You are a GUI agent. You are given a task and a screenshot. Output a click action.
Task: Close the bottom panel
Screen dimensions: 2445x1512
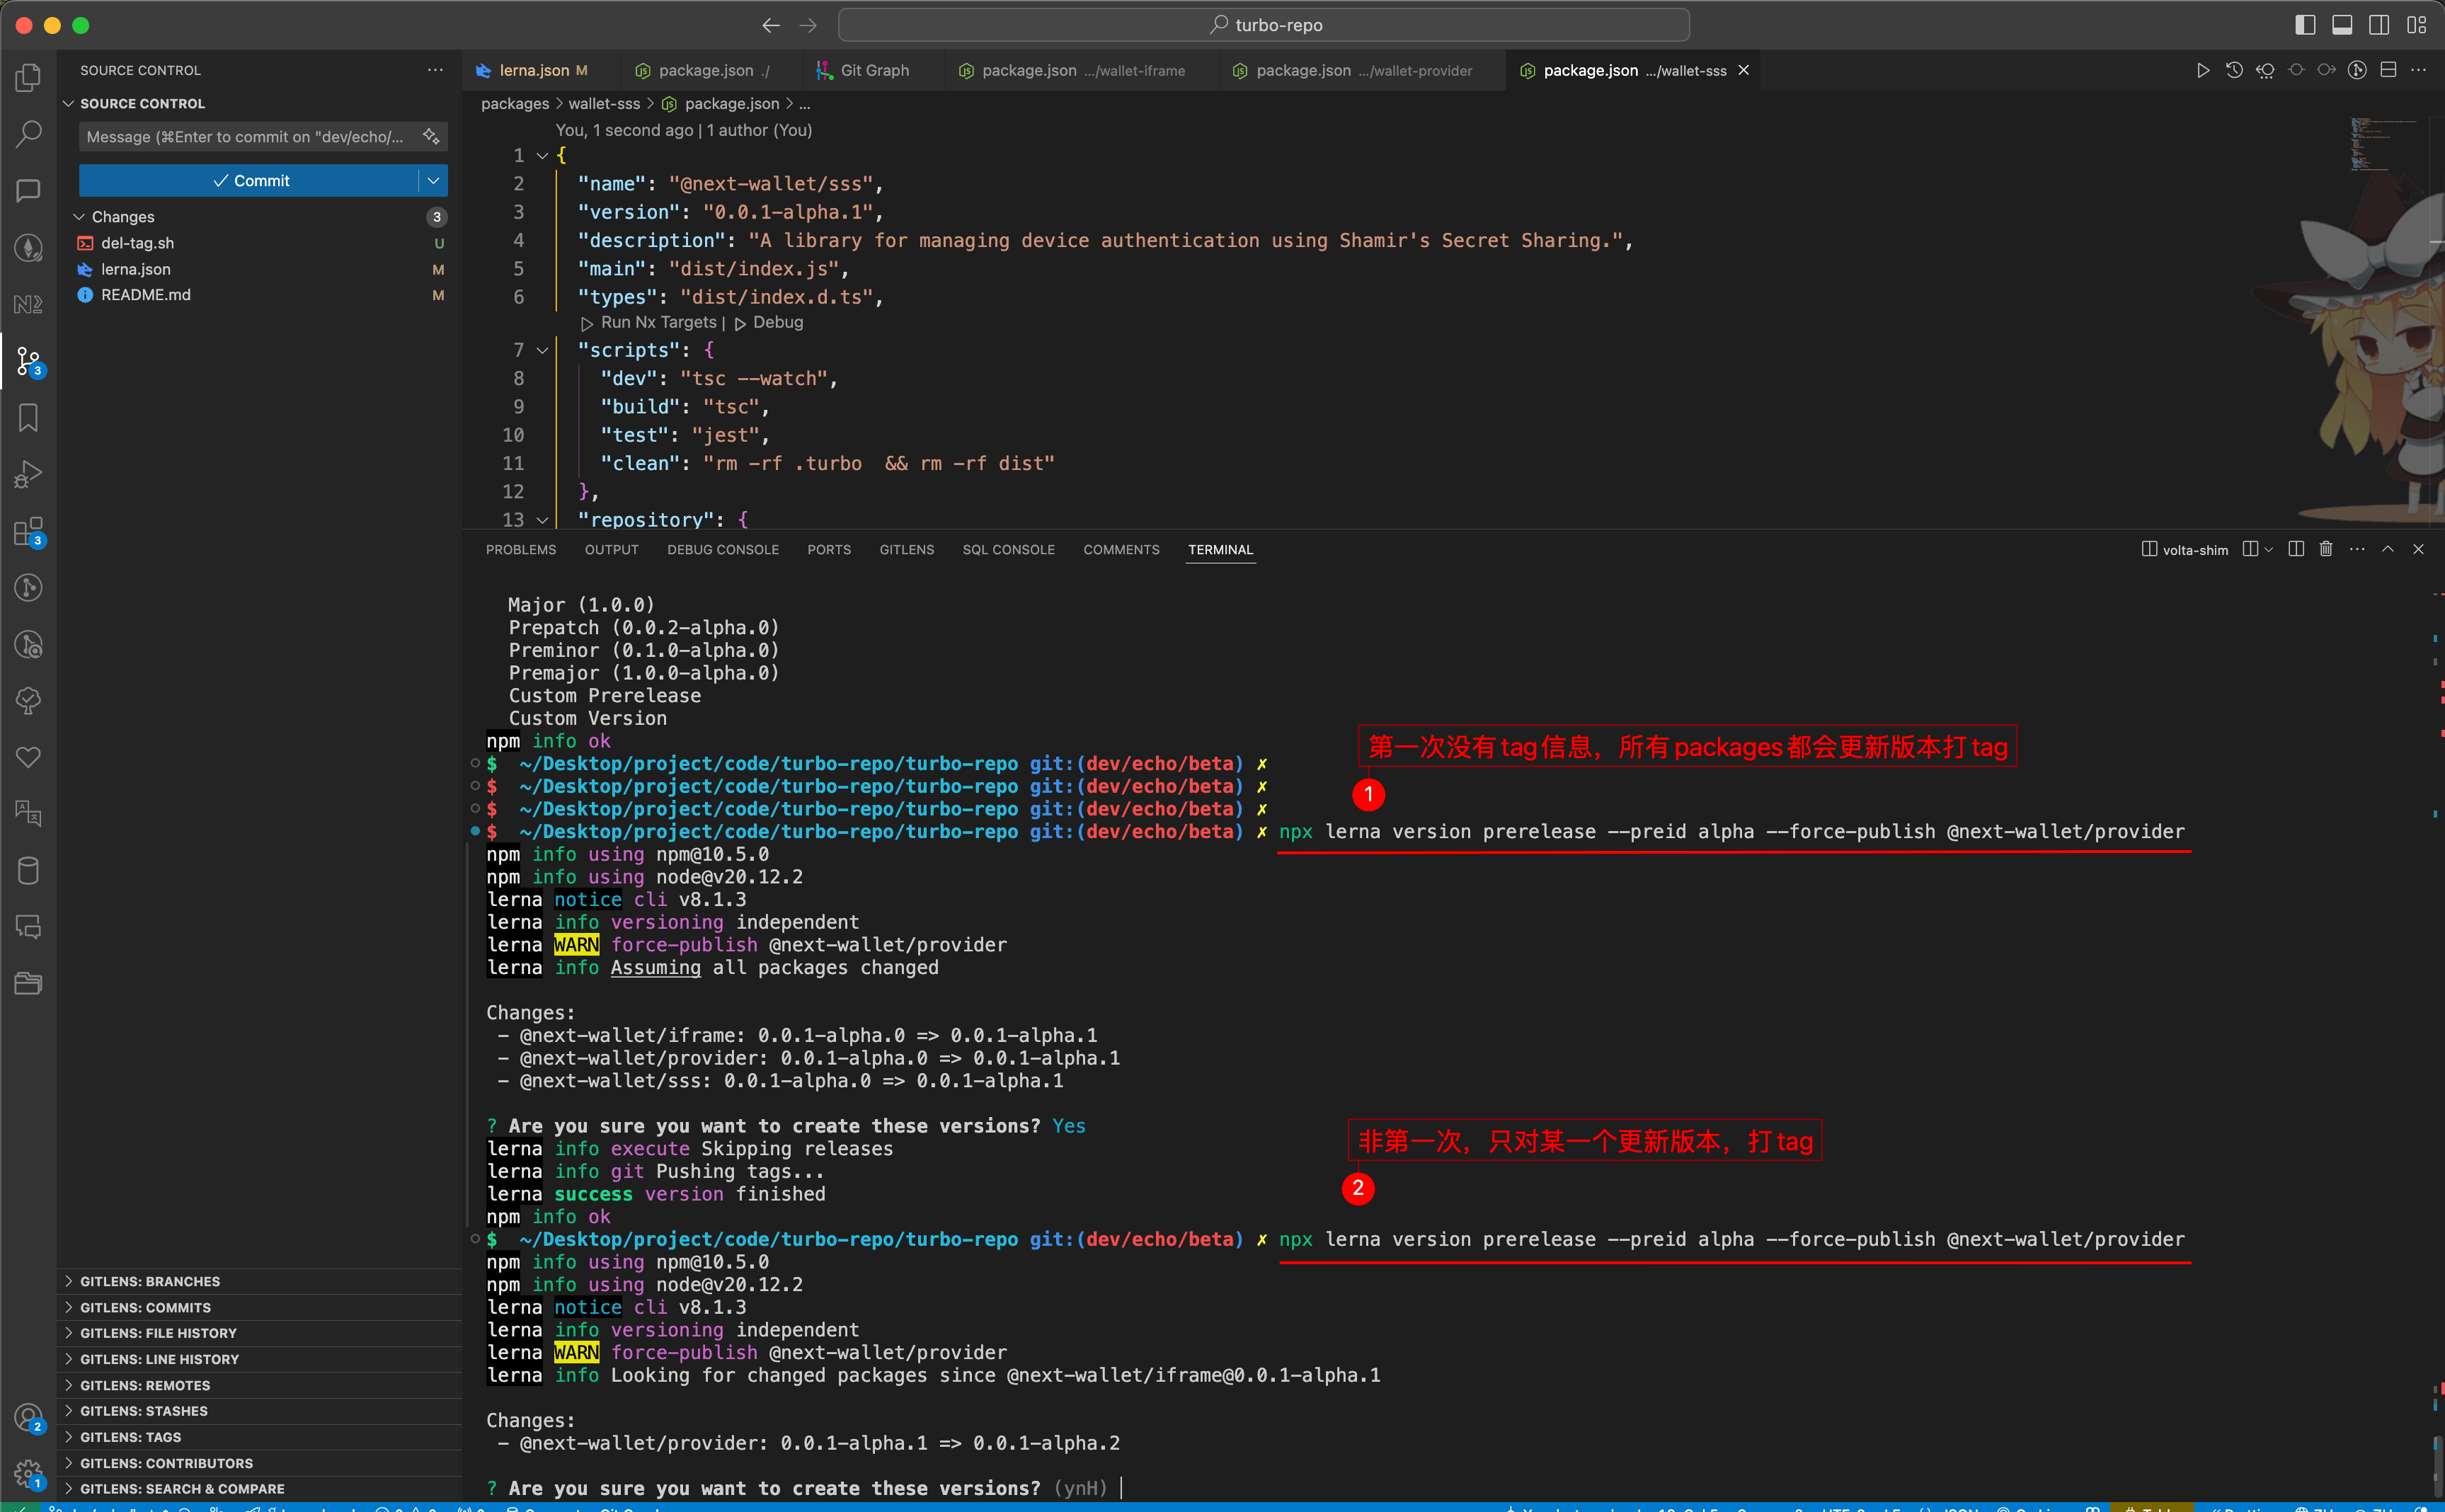2418,549
